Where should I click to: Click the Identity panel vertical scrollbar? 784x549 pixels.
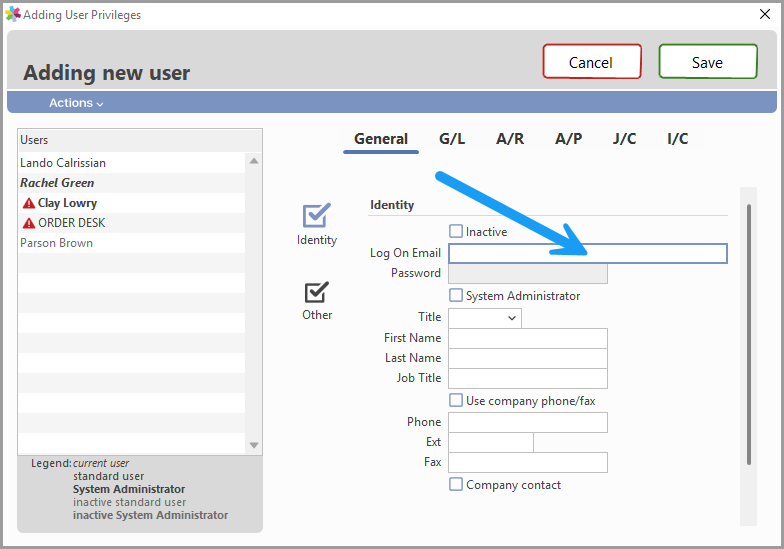[748, 334]
